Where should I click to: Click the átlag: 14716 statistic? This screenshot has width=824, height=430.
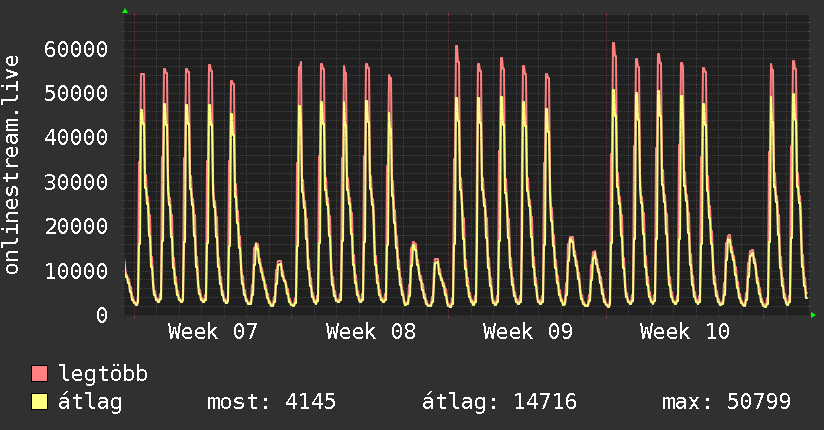click(499, 402)
